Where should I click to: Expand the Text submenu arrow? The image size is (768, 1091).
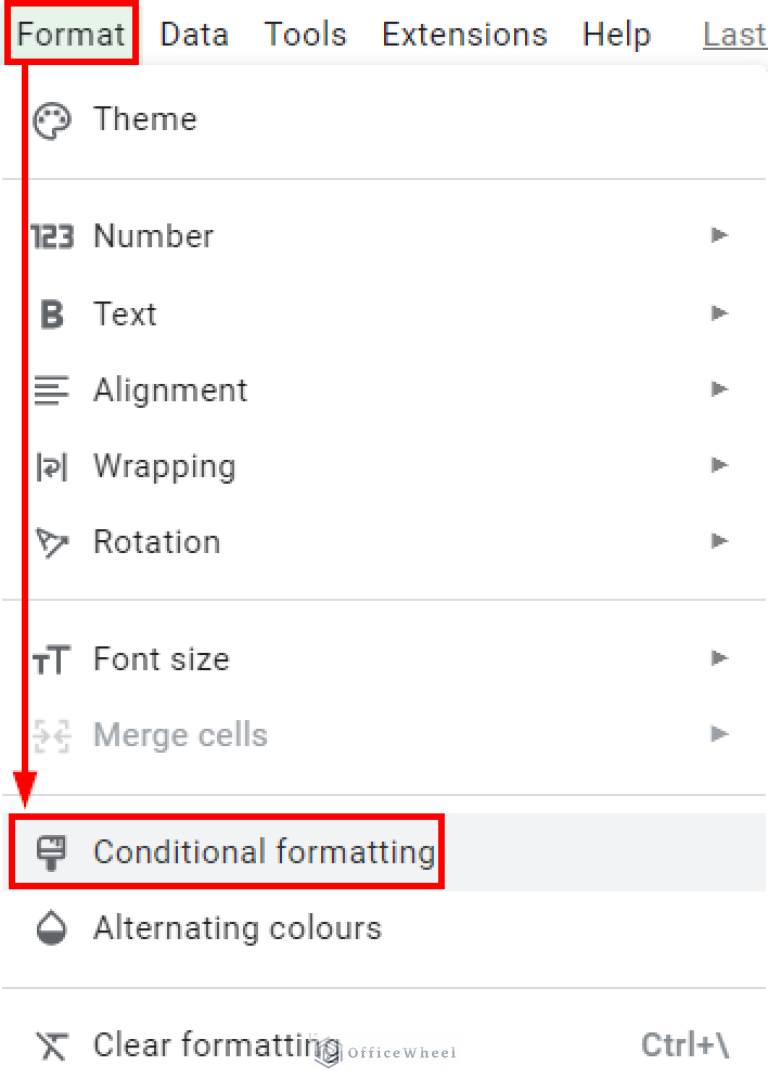719,313
